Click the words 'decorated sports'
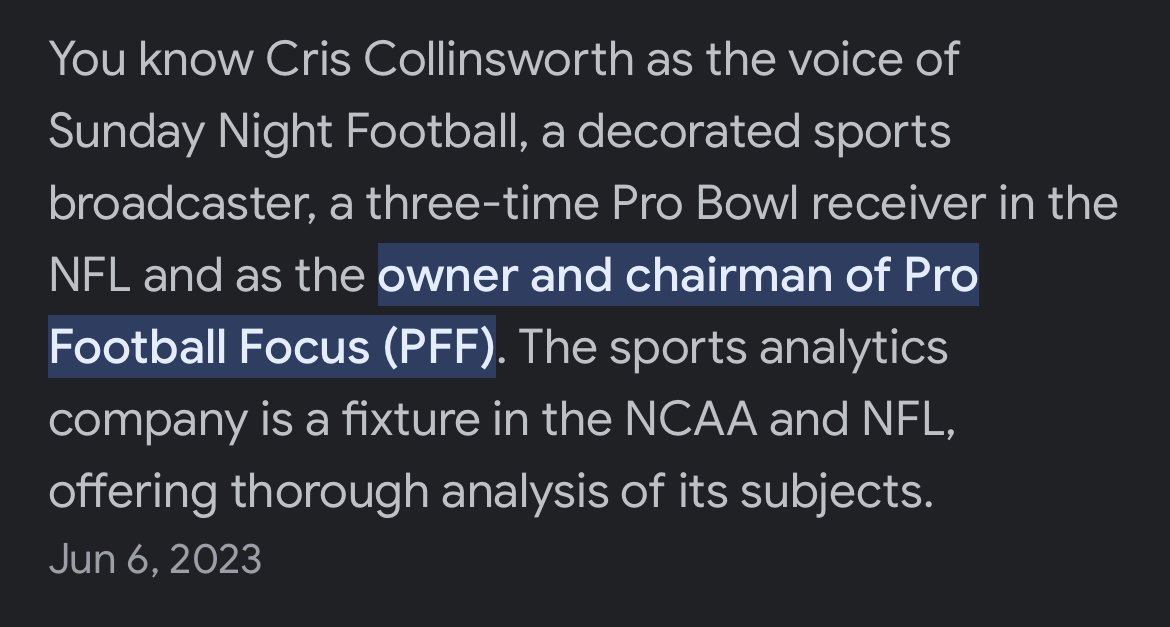Image resolution: width=1170 pixels, height=627 pixels. [x=764, y=132]
